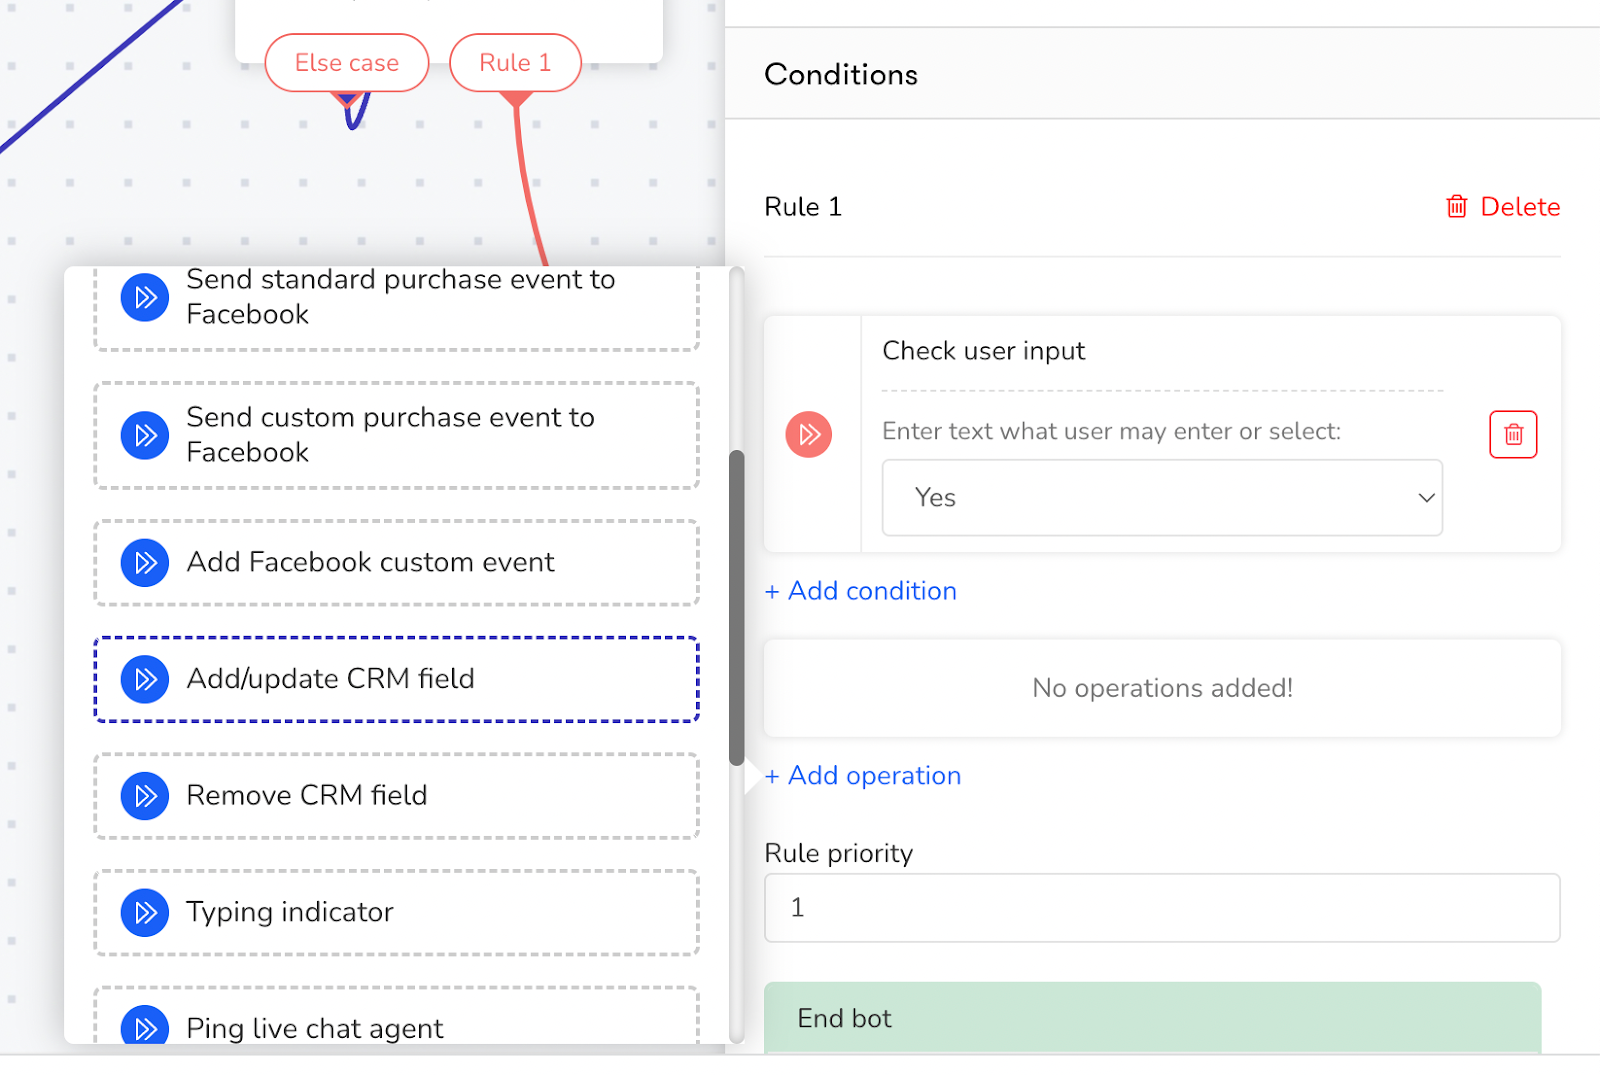Click blue arrow icon of Add/update CRM field
This screenshot has width=1600, height=1075.
point(145,679)
